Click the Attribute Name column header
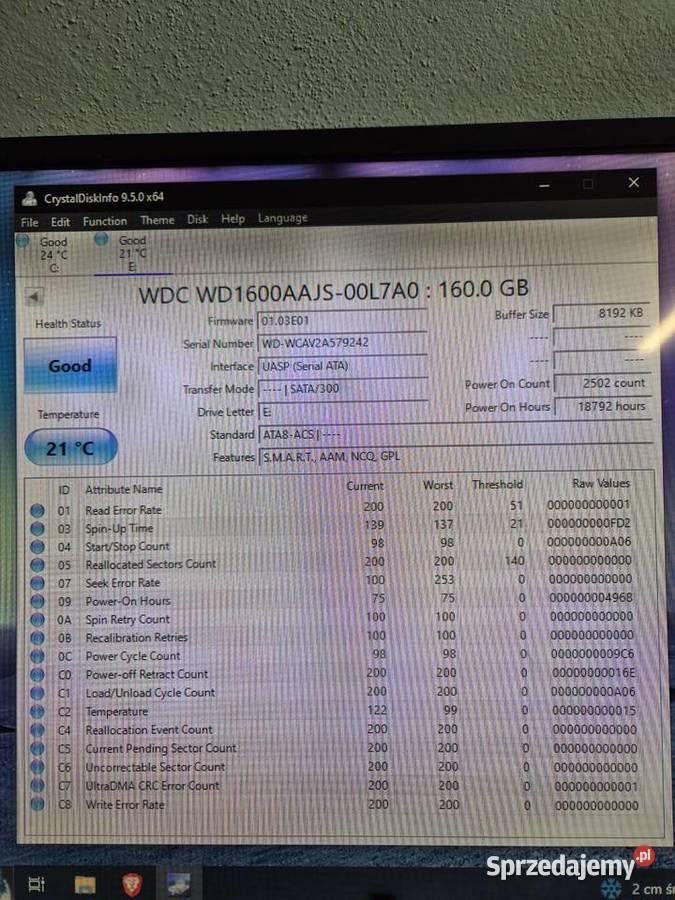This screenshot has width=675, height=900. tap(123, 489)
